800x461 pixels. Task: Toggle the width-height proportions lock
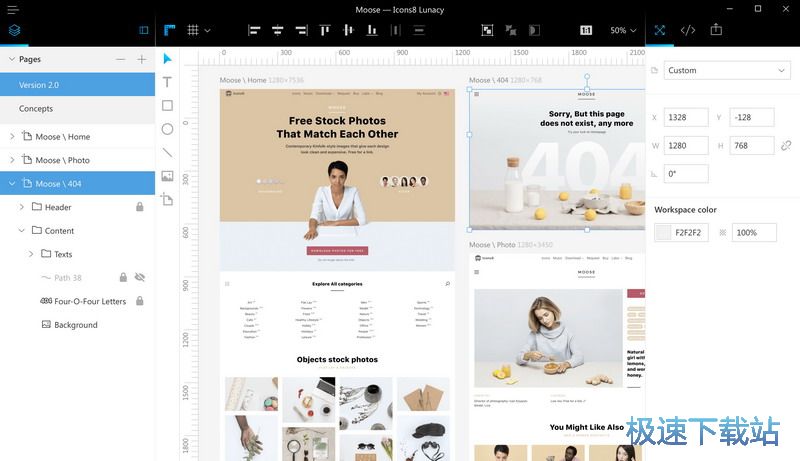(785, 146)
